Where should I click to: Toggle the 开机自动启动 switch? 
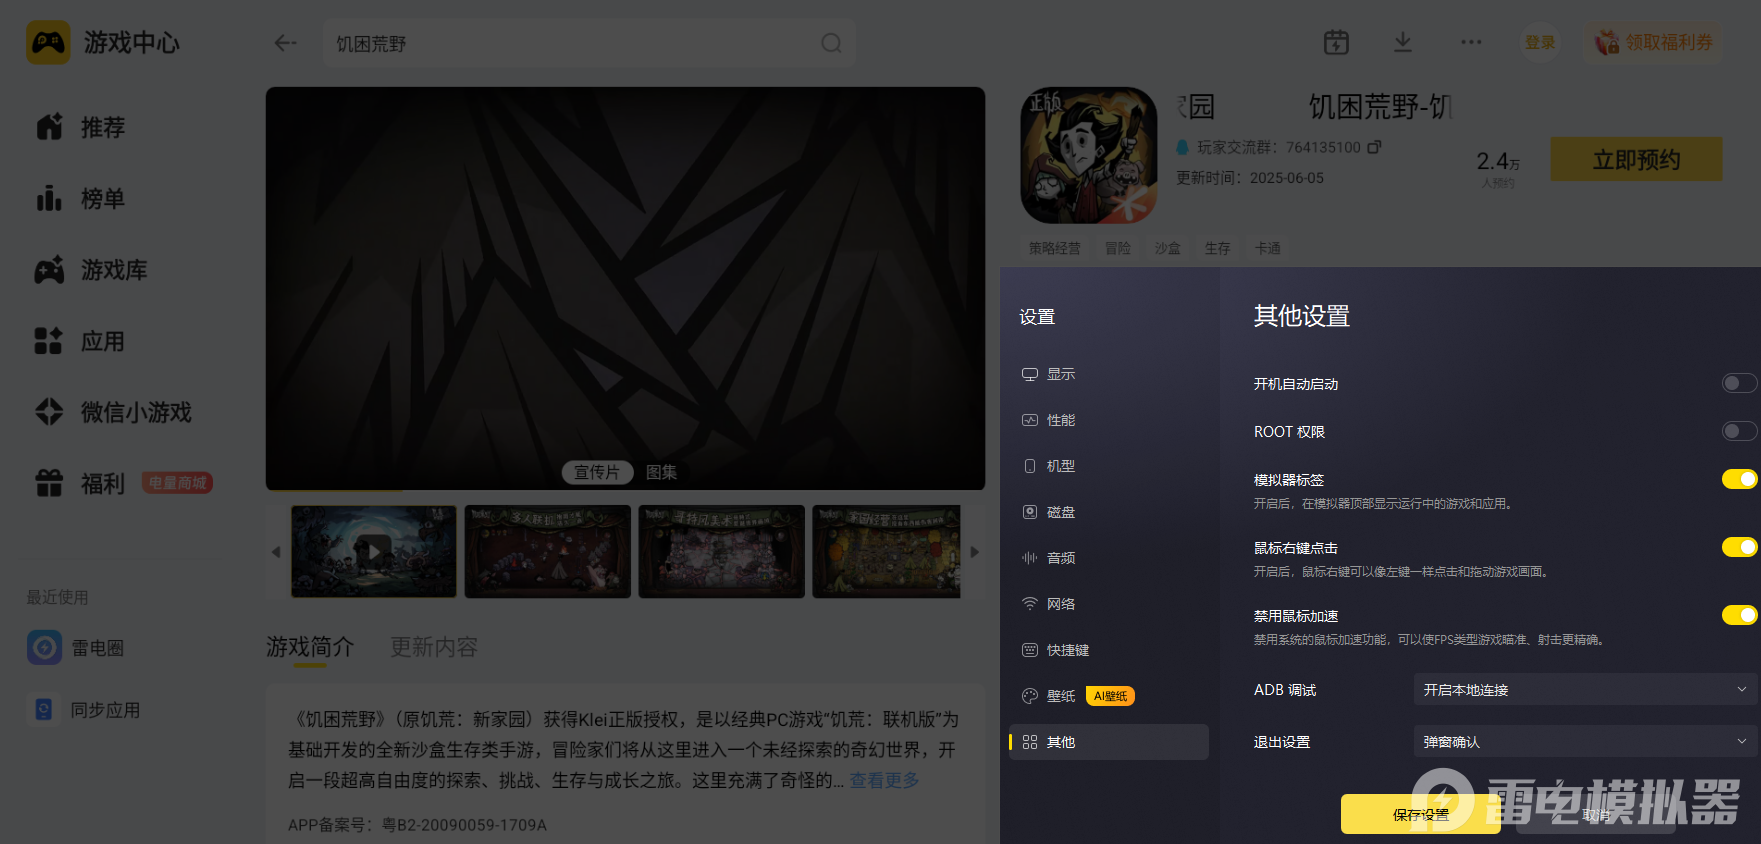[1739, 384]
